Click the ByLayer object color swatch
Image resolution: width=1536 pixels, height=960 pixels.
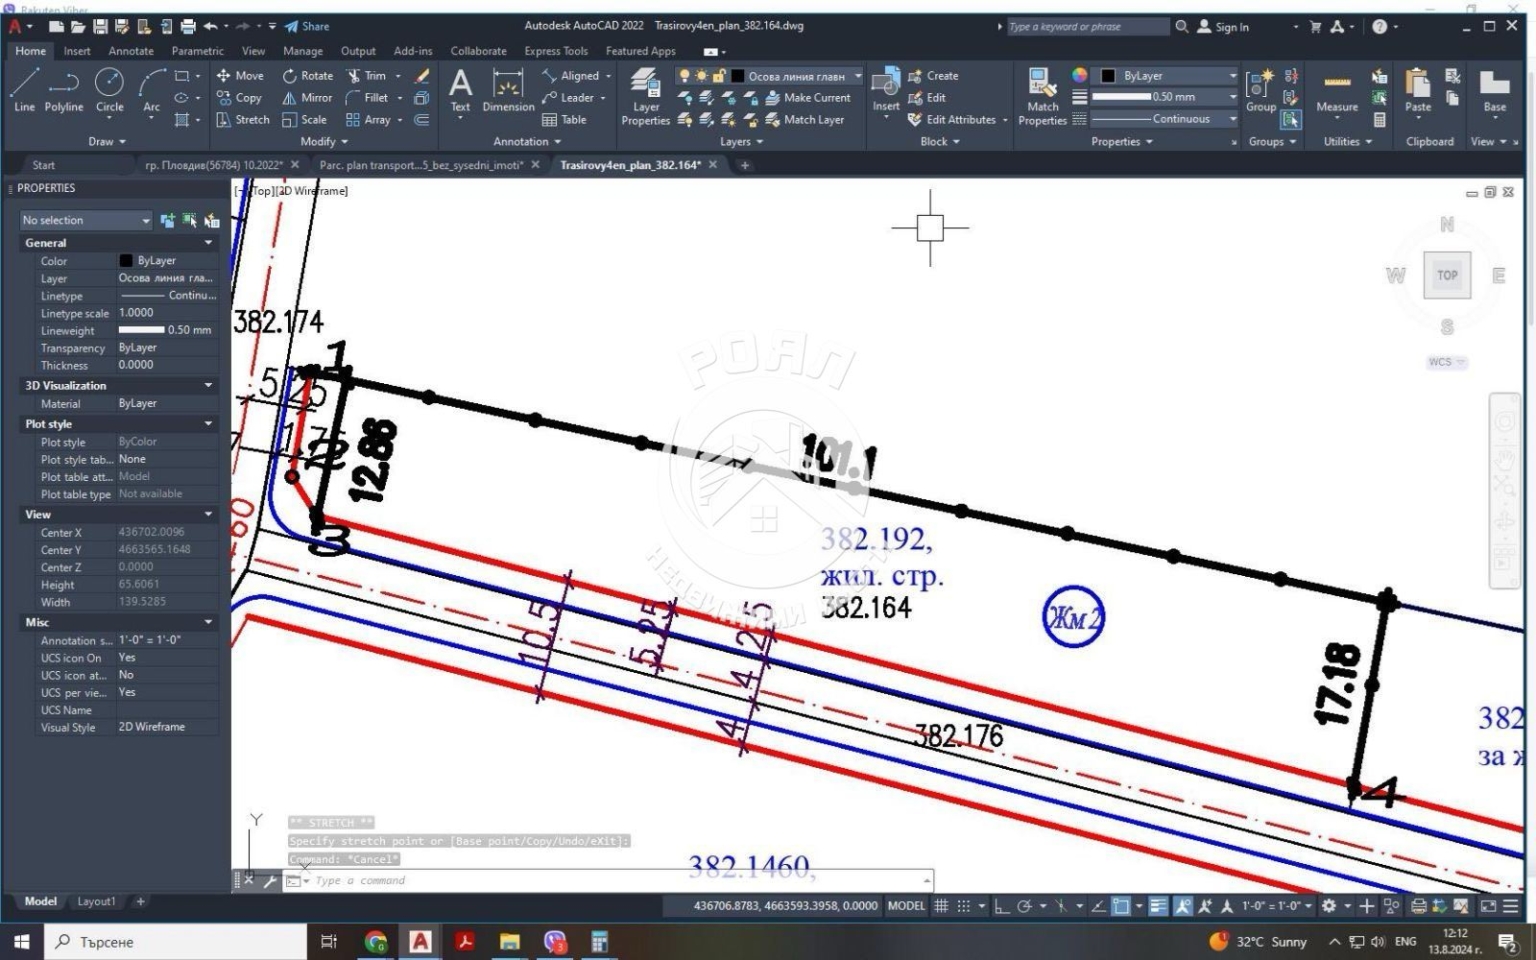tap(1108, 76)
